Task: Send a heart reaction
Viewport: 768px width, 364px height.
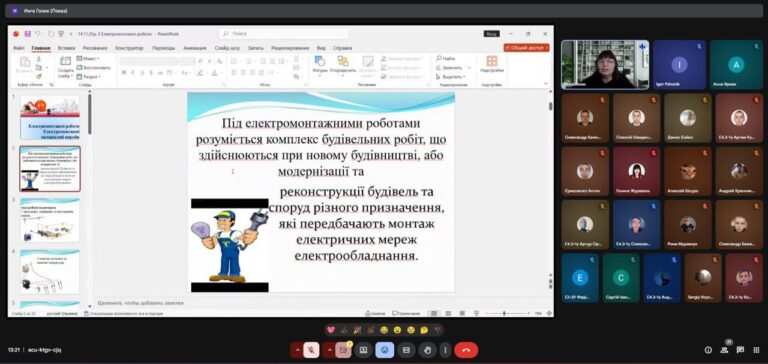Action: [331, 330]
